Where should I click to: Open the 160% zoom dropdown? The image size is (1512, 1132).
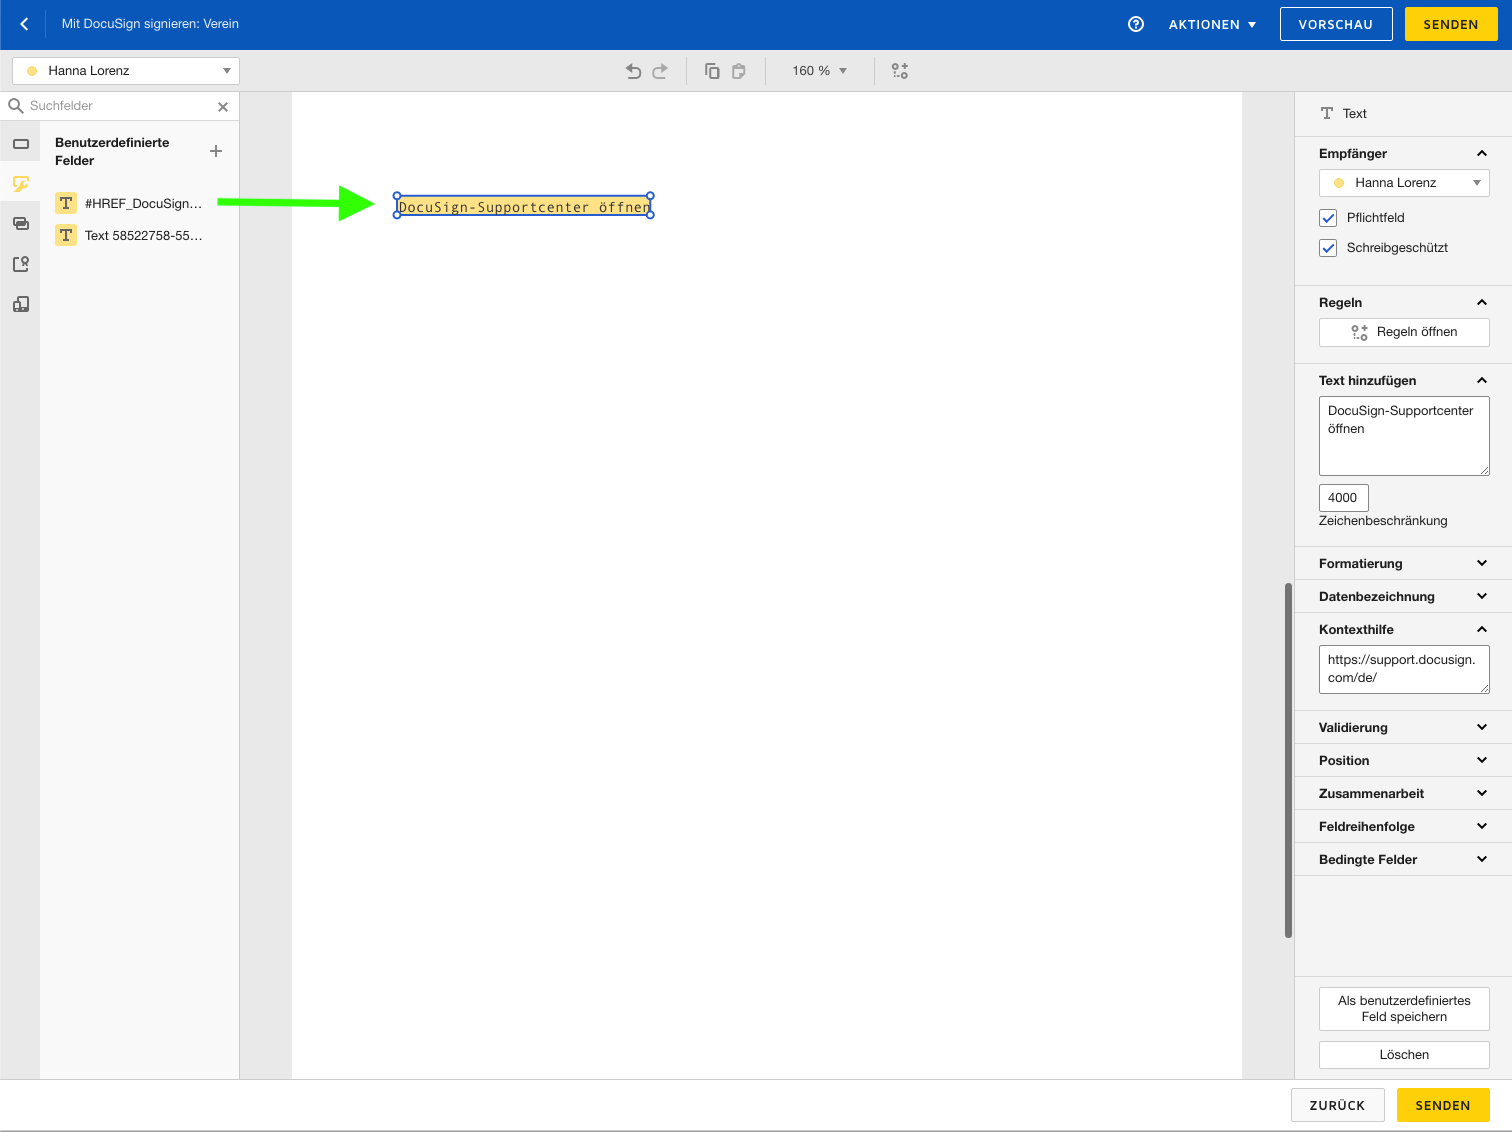coord(819,70)
